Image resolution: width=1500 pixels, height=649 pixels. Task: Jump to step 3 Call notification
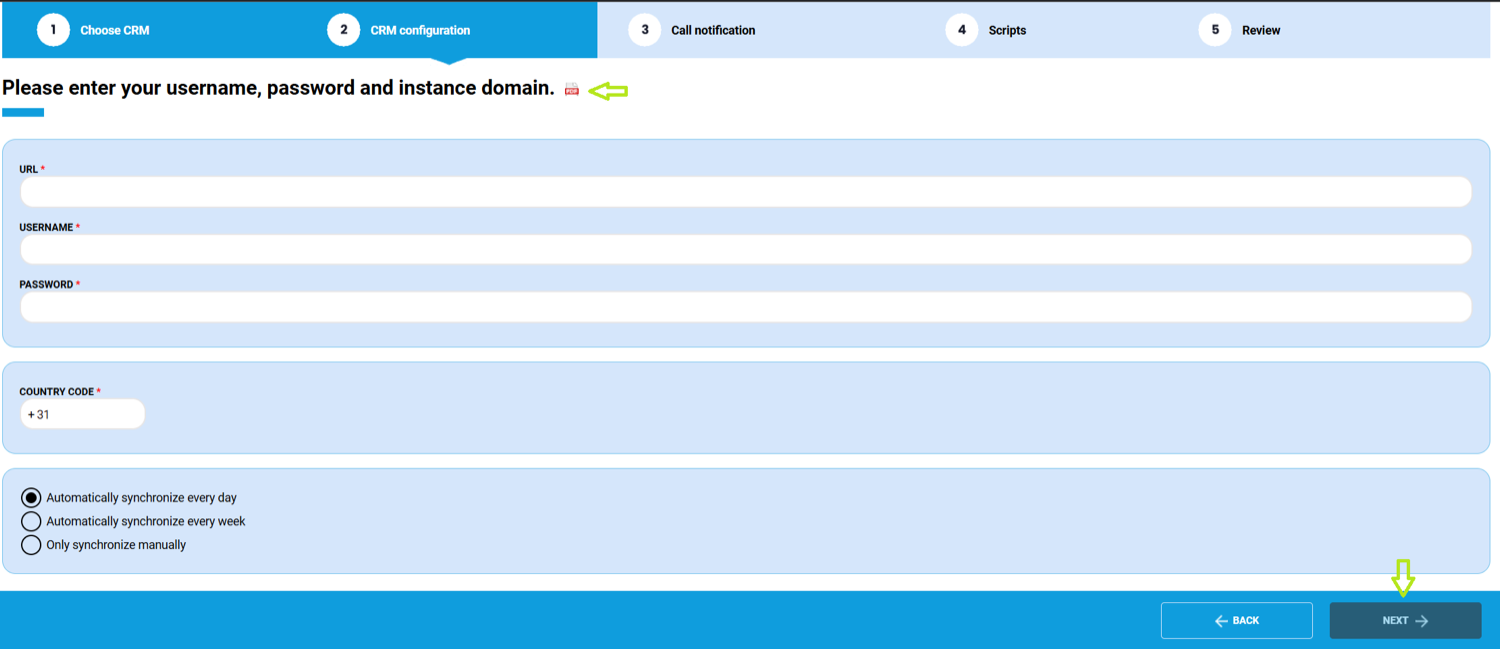[692, 30]
